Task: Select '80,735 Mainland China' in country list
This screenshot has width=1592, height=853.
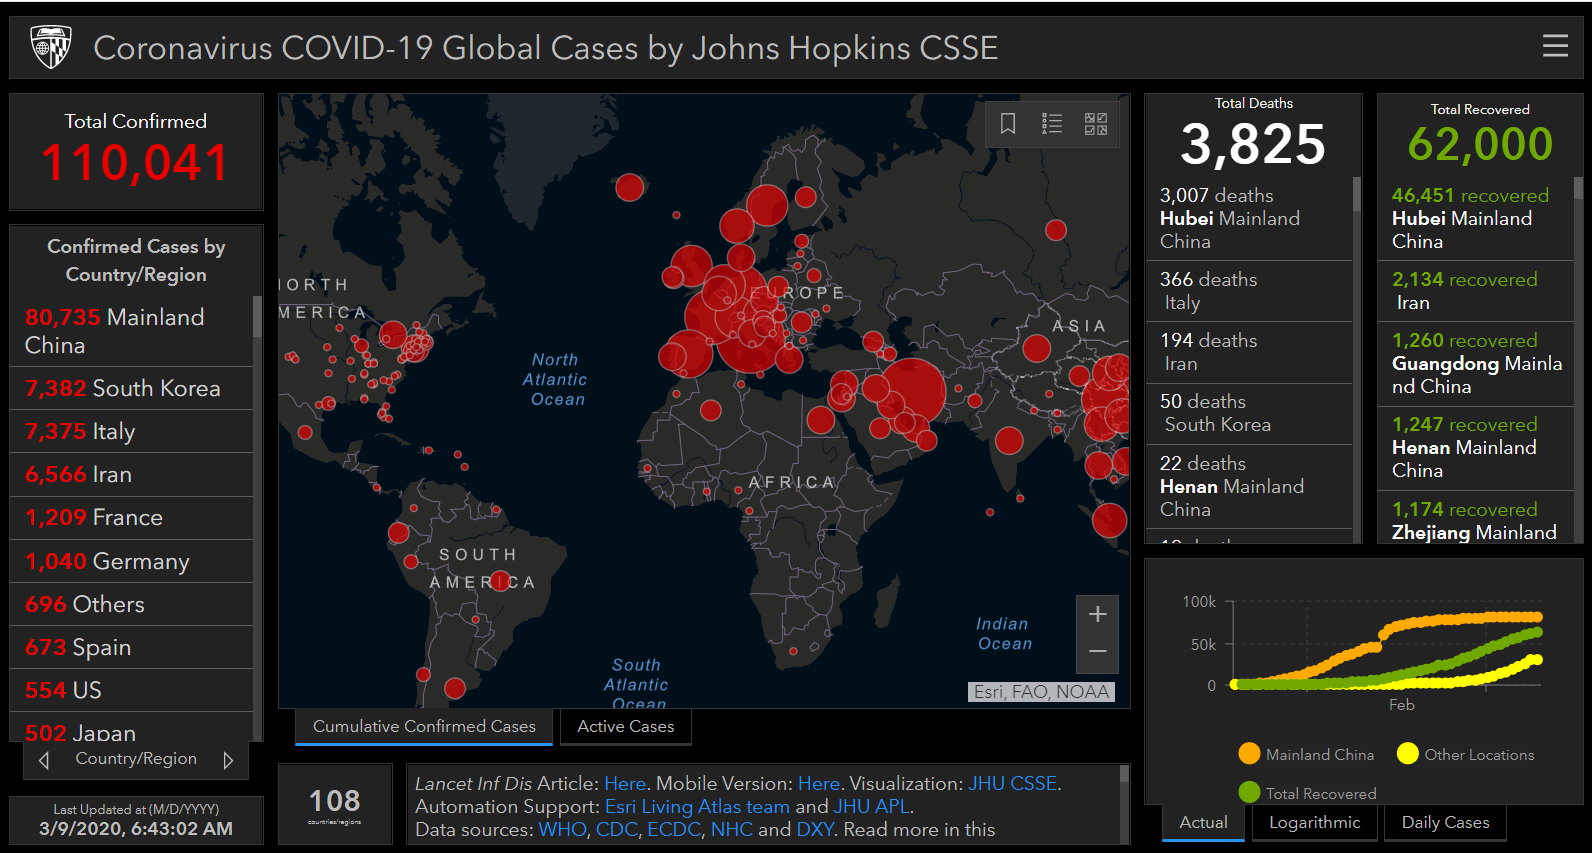Action: [x=131, y=331]
